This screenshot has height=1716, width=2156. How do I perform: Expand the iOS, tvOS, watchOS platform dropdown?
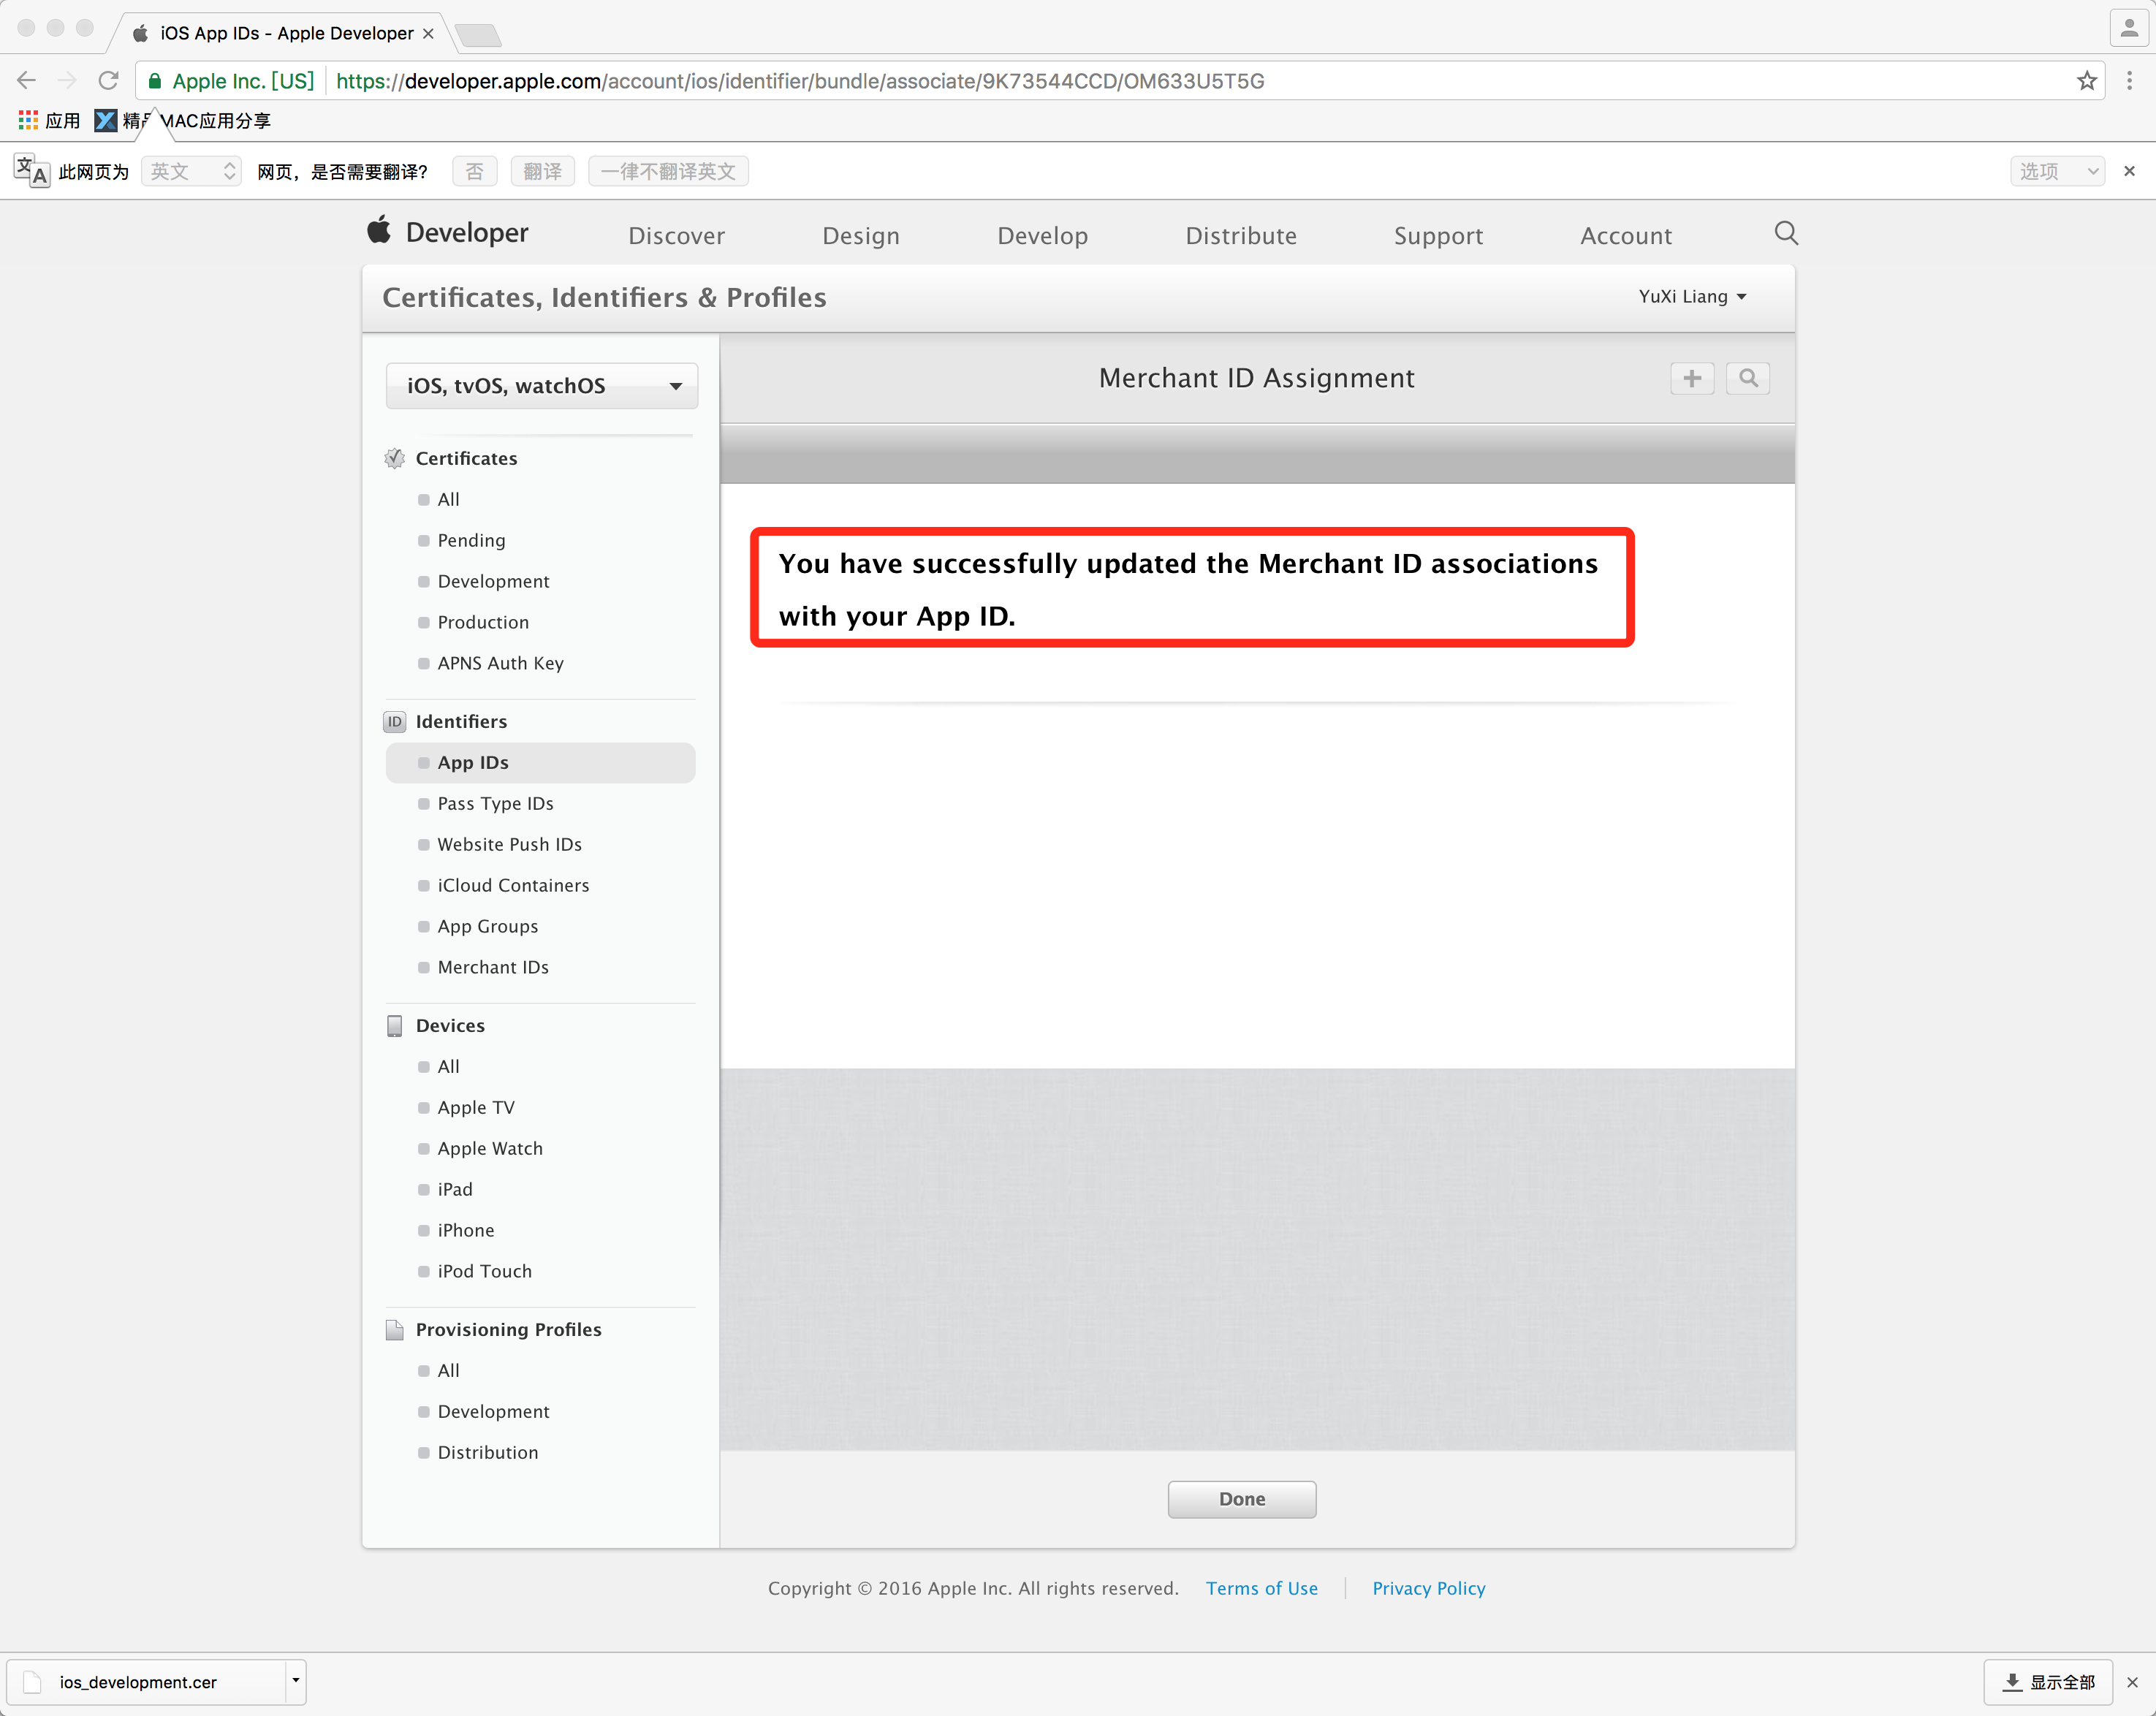click(x=541, y=386)
